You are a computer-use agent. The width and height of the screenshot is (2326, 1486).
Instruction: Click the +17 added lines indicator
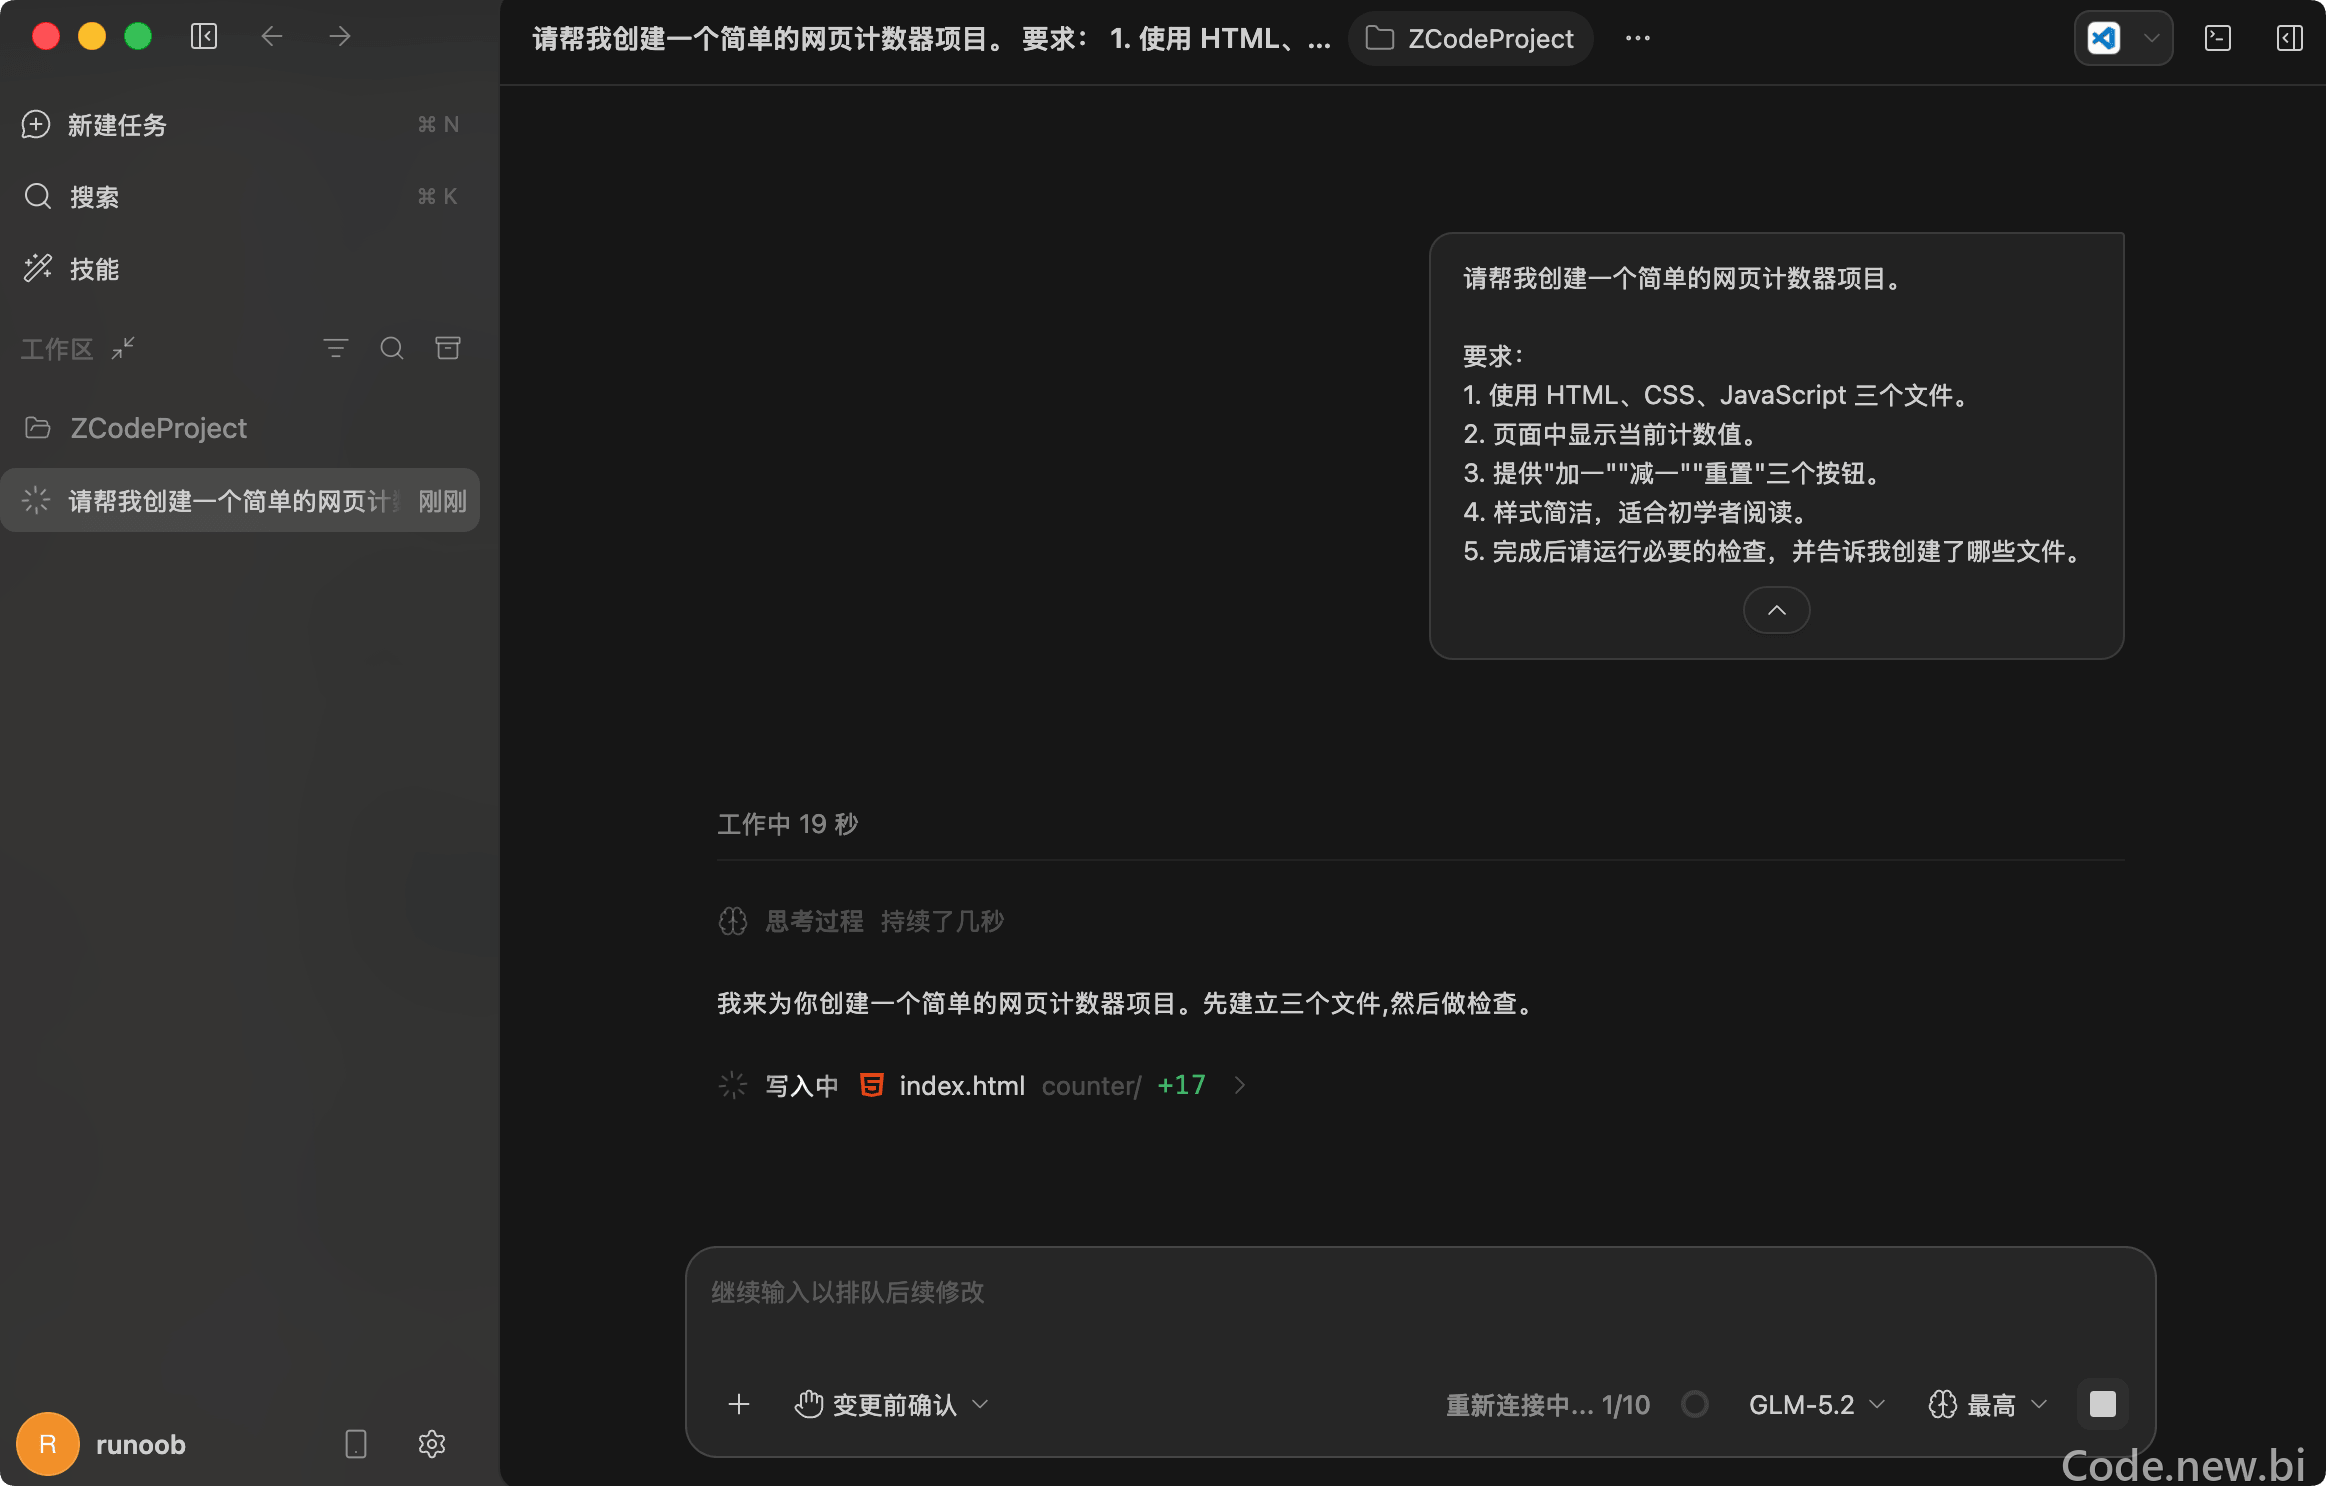click(1181, 1085)
